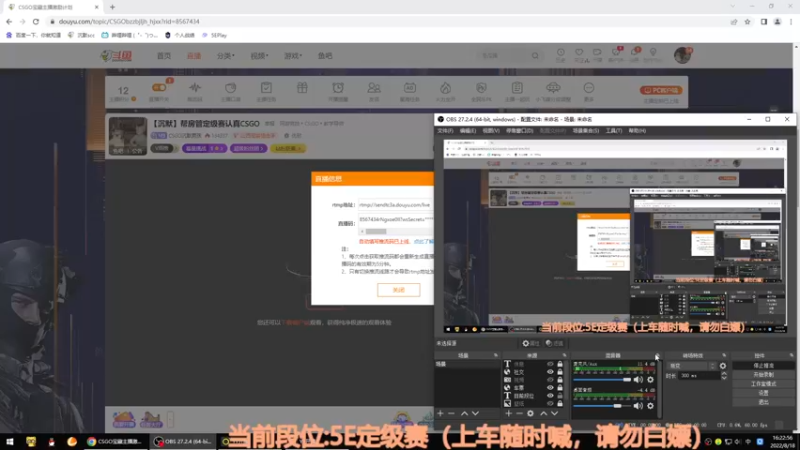Pop out the 控件 dock panel

791,355
